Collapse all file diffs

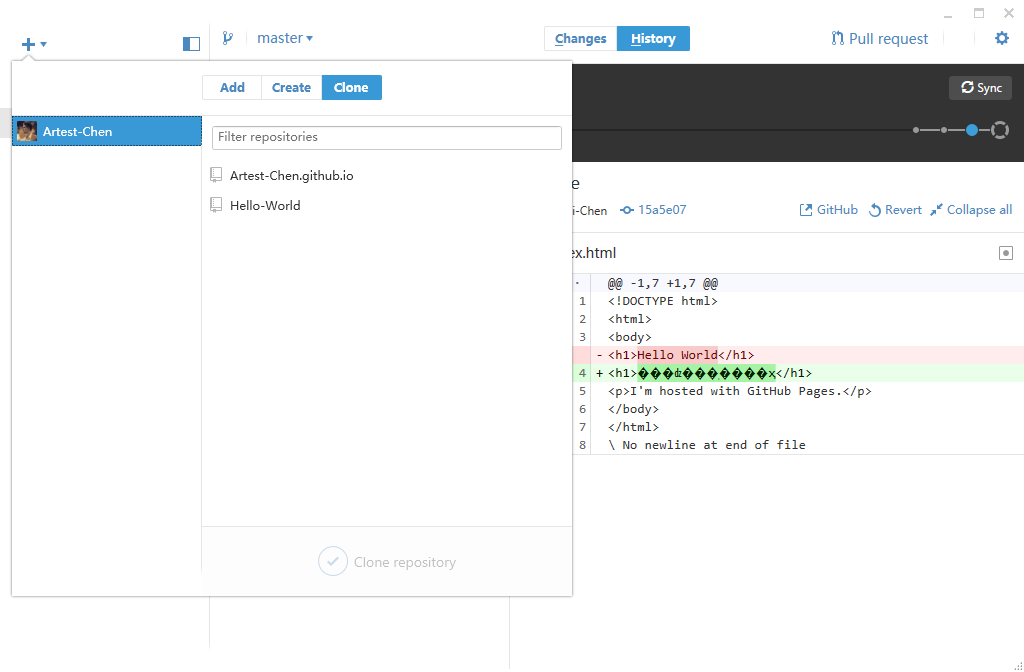pos(971,210)
